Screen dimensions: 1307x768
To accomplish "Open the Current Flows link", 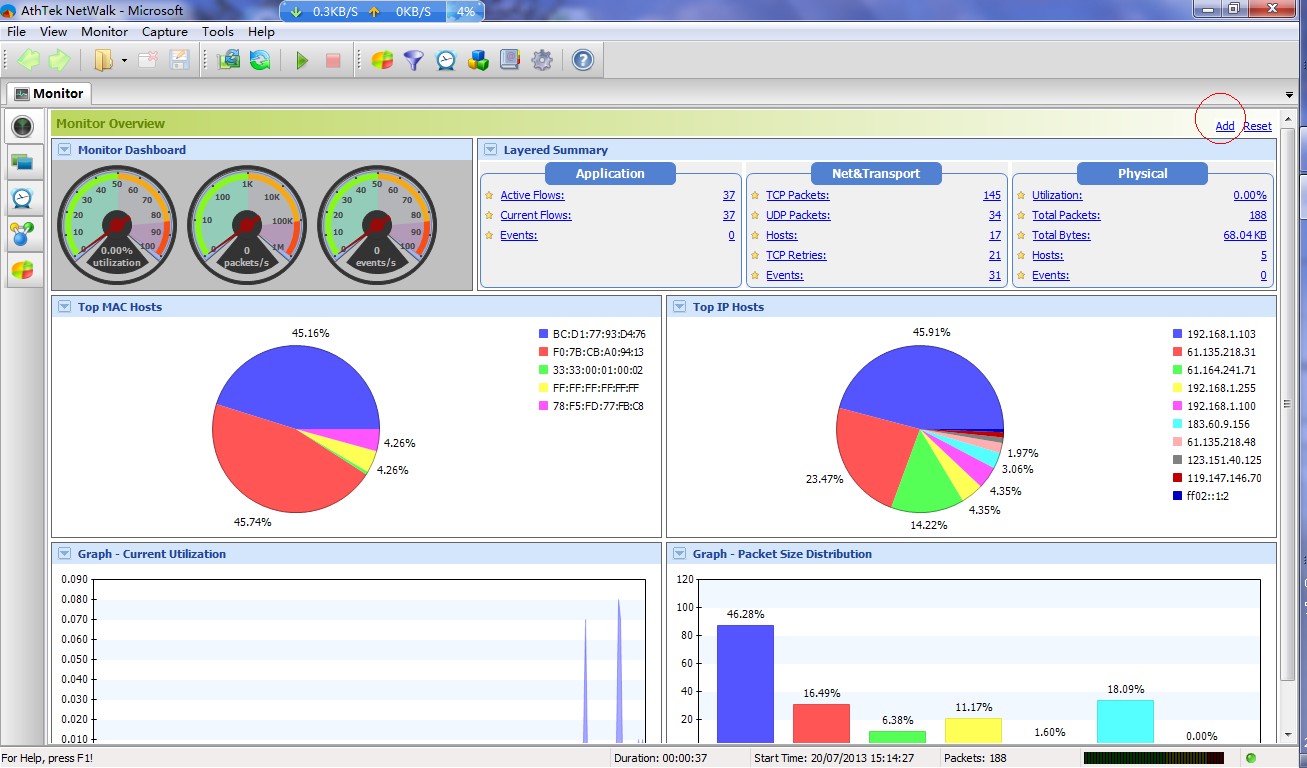I will tap(536, 216).
